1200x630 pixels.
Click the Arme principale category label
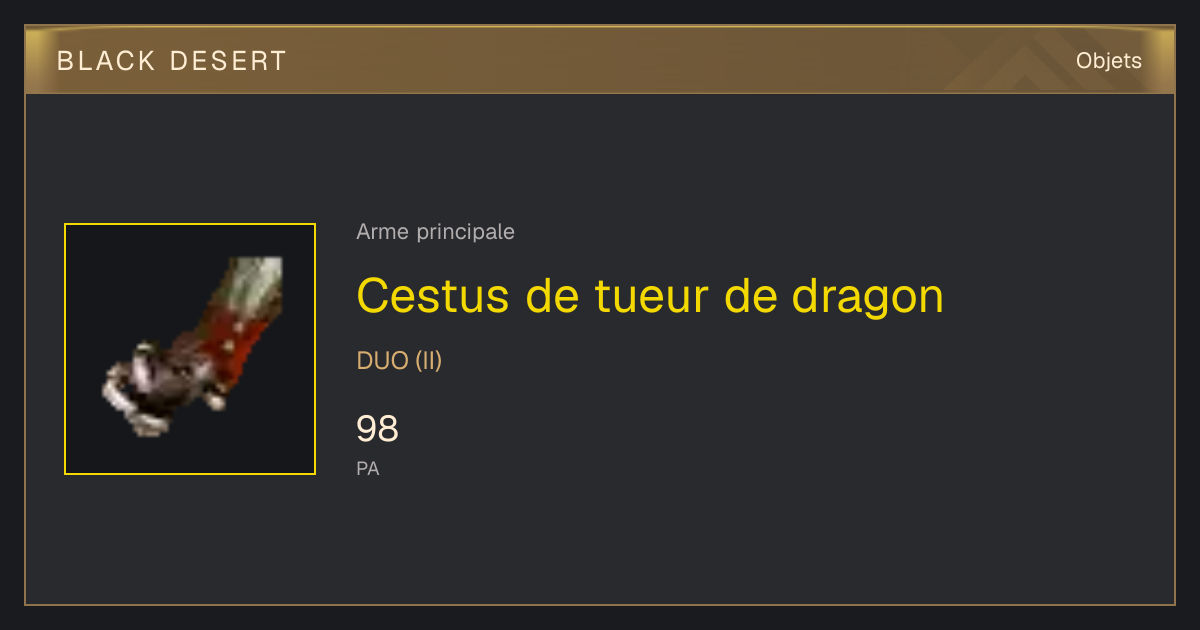pos(435,232)
